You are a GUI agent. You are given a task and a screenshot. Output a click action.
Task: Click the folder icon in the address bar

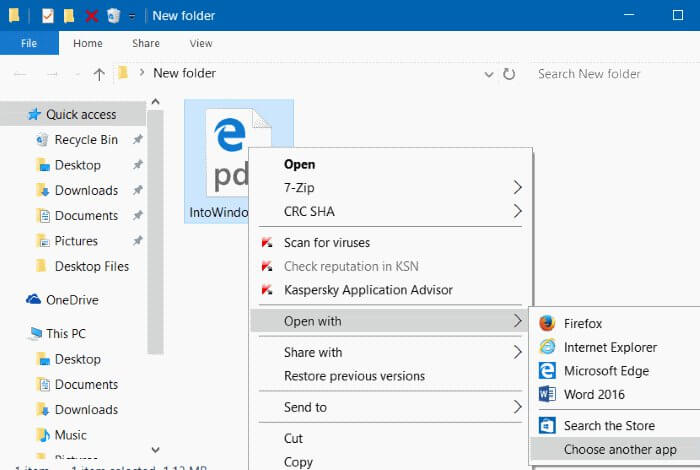[x=123, y=73]
